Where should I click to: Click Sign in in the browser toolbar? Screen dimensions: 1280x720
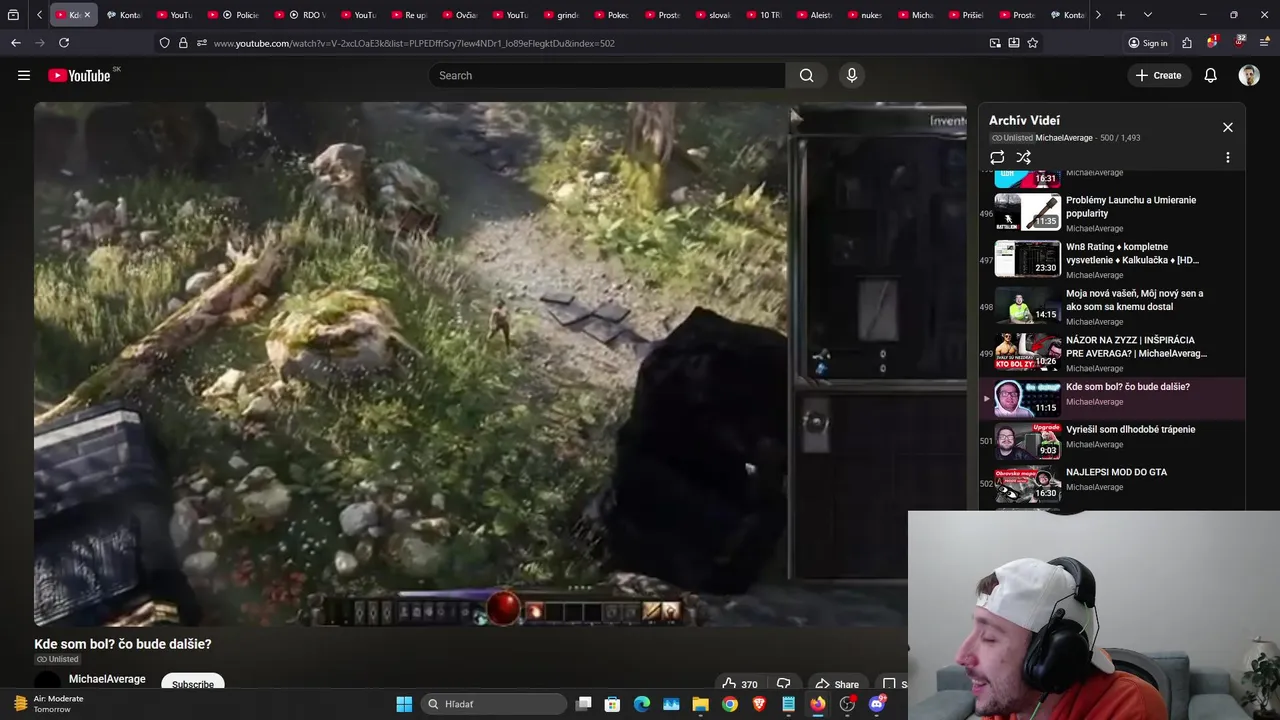(x=1147, y=43)
